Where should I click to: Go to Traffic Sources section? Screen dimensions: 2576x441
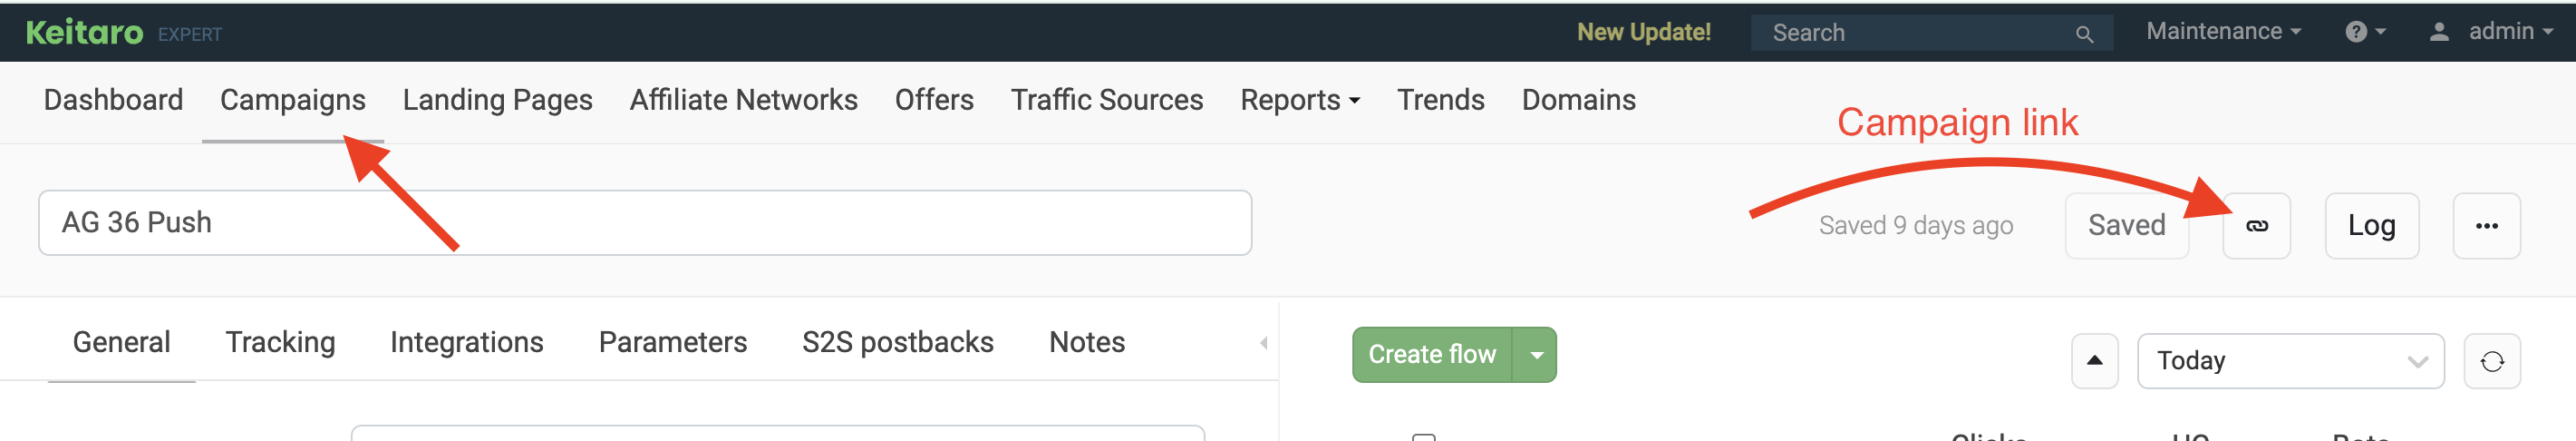click(x=1106, y=100)
